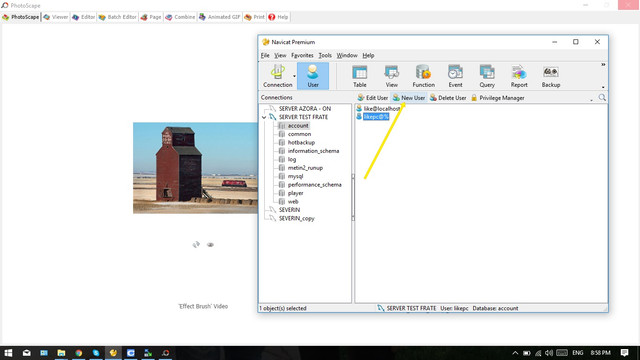The height and width of the screenshot is (360, 640).
Task: Collapse the SERVER TEST FRATE connection
Action: tap(264, 117)
